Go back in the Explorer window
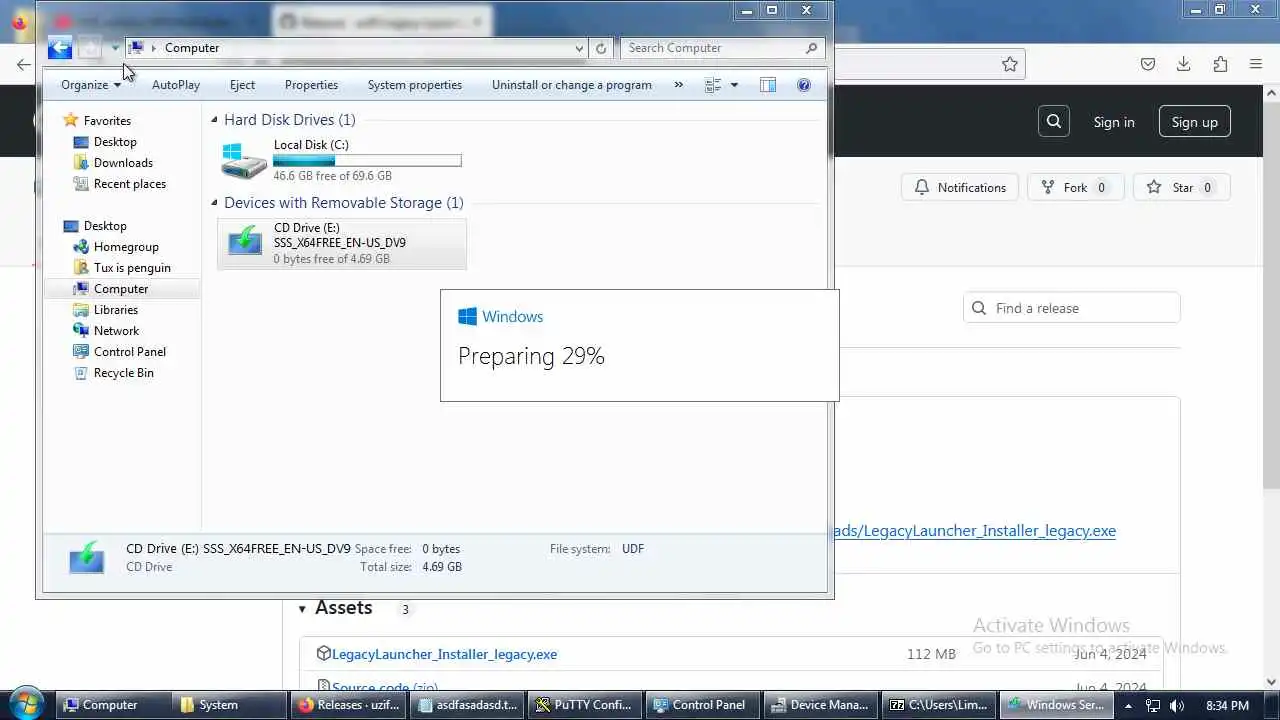This screenshot has width=1280, height=720. 59,48
